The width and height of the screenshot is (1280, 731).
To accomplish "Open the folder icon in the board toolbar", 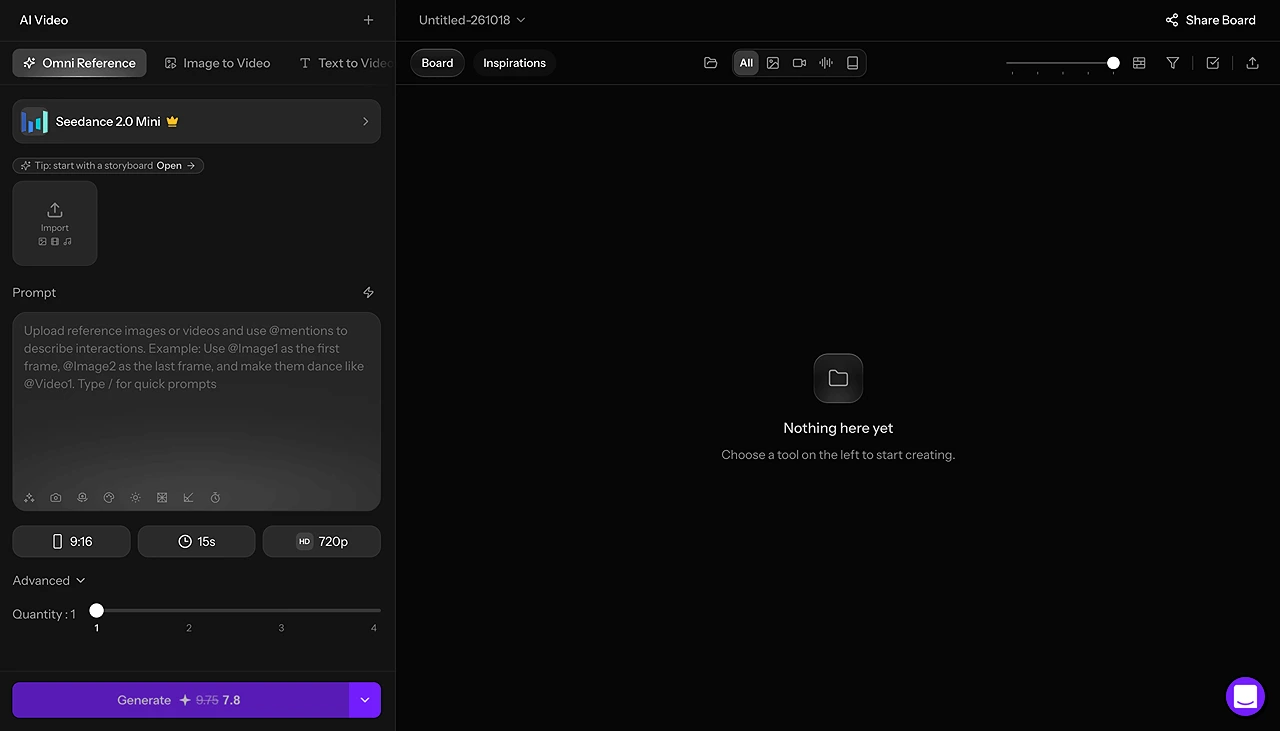I will coord(711,63).
